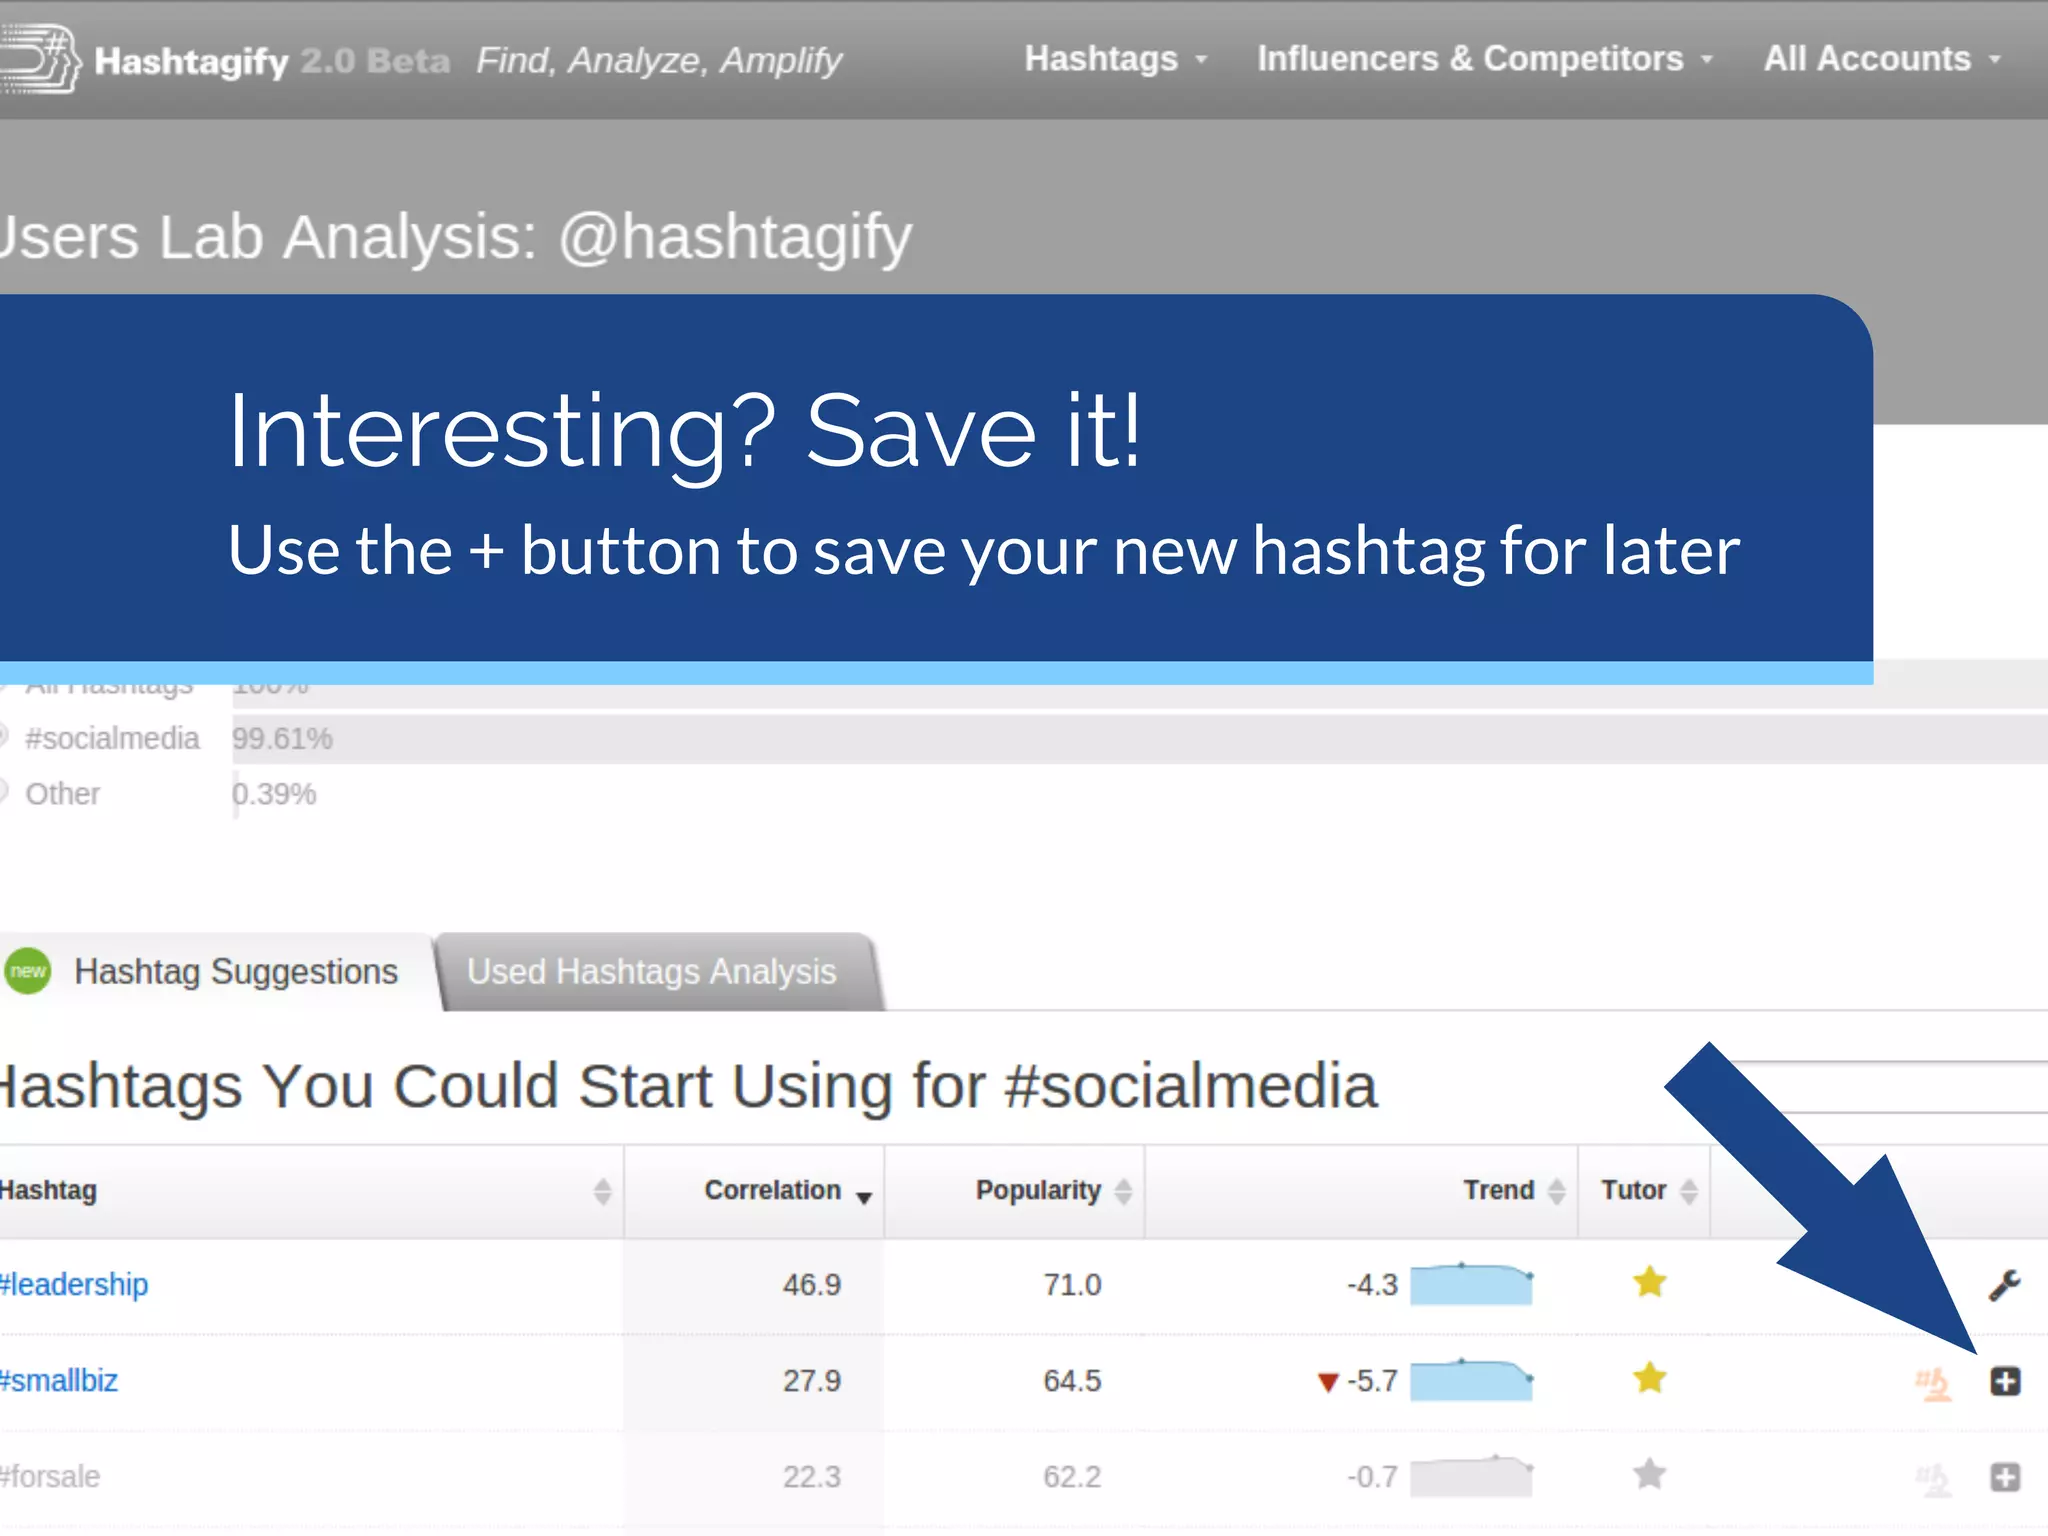Screen dimensions: 2048x1536
Task: Click the #smallbiz trend sparkline
Action: coord(1471,1380)
